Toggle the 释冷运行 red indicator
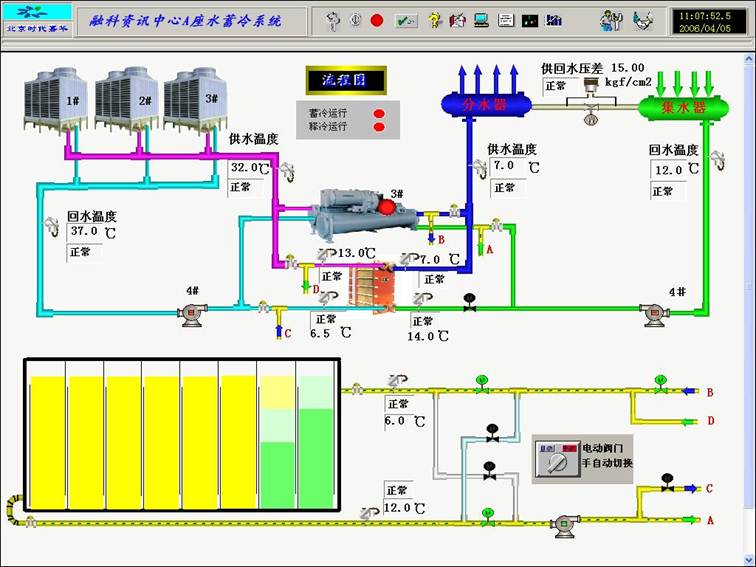Viewport: 756px width, 567px height. point(379,126)
